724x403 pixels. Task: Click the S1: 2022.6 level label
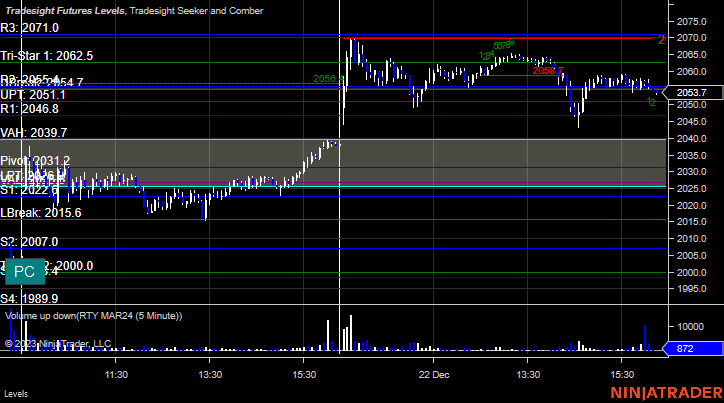pos(30,190)
